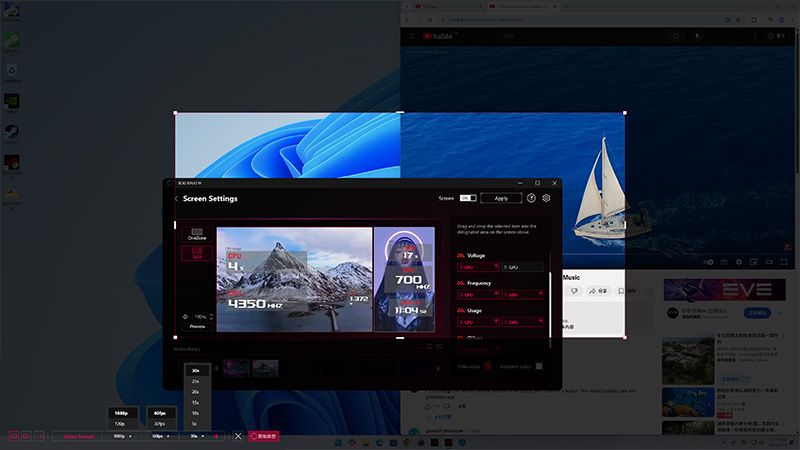Select window capture mode icon in recording bar

point(26,436)
